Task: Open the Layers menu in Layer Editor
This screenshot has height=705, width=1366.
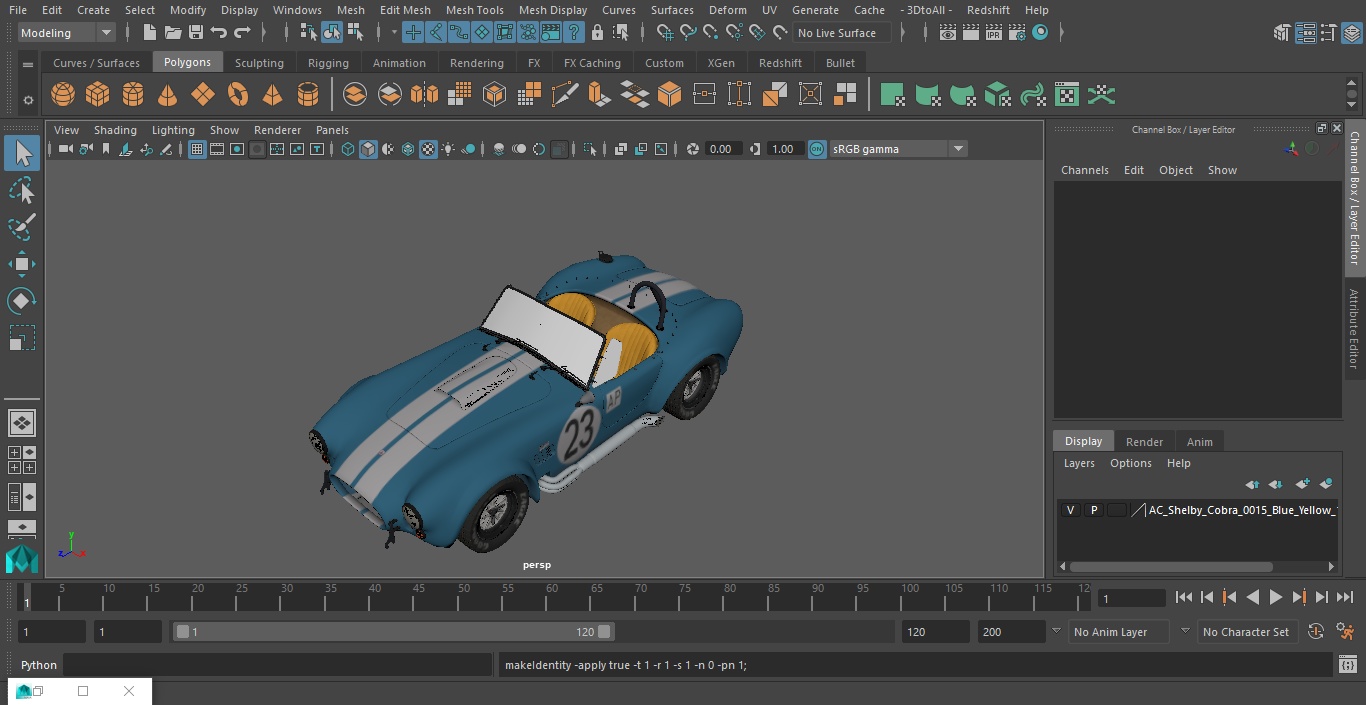Action: (x=1079, y=463)
